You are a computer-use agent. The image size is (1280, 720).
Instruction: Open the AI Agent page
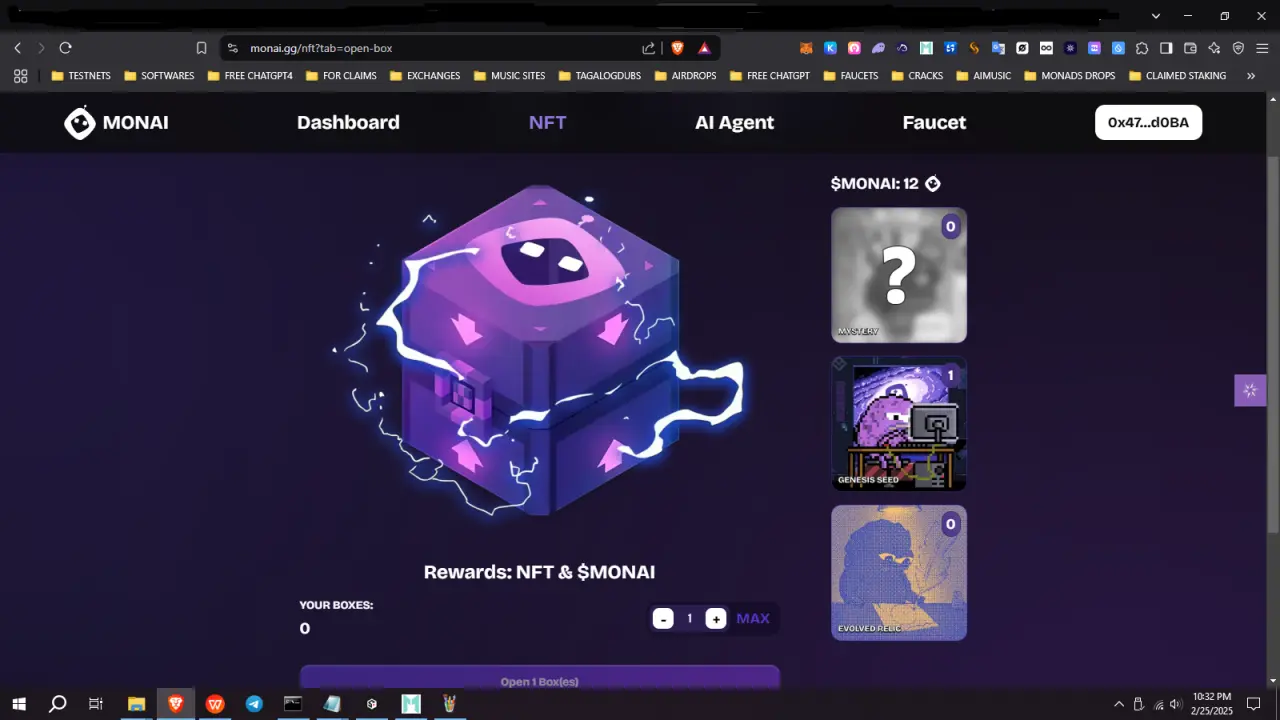[734, 122]
